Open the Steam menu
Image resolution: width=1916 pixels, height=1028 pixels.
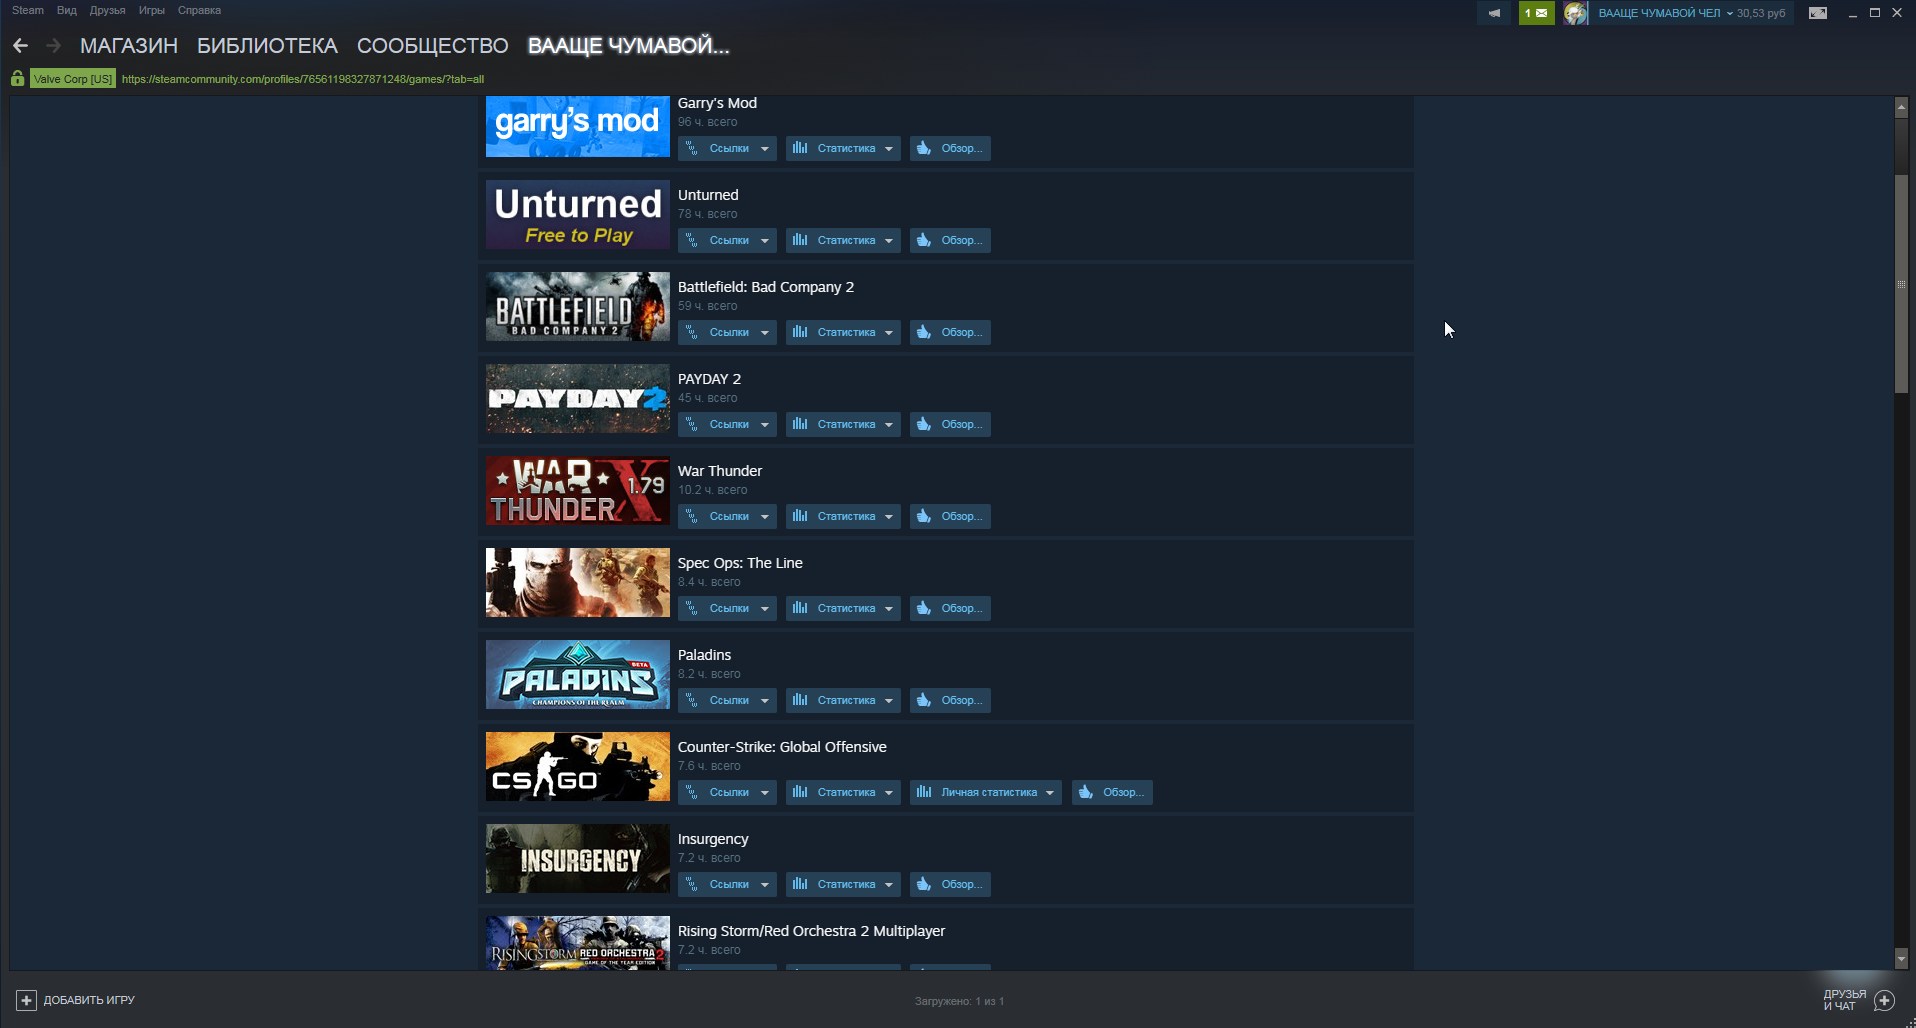click(28, 10)
